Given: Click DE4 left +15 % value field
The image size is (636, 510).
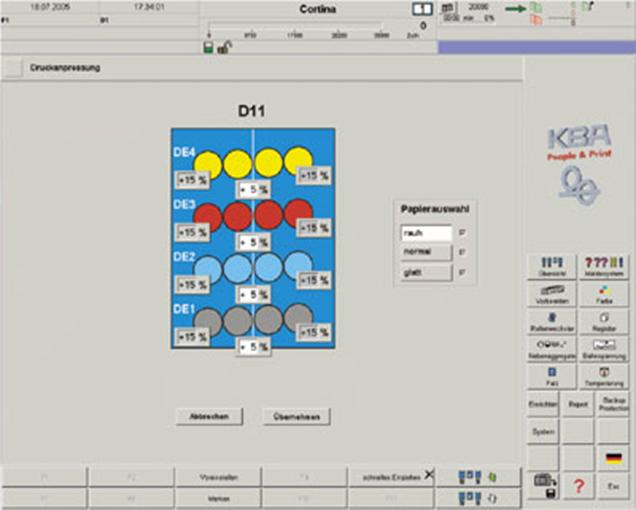Looking at the screenshot, I should 192,180.
